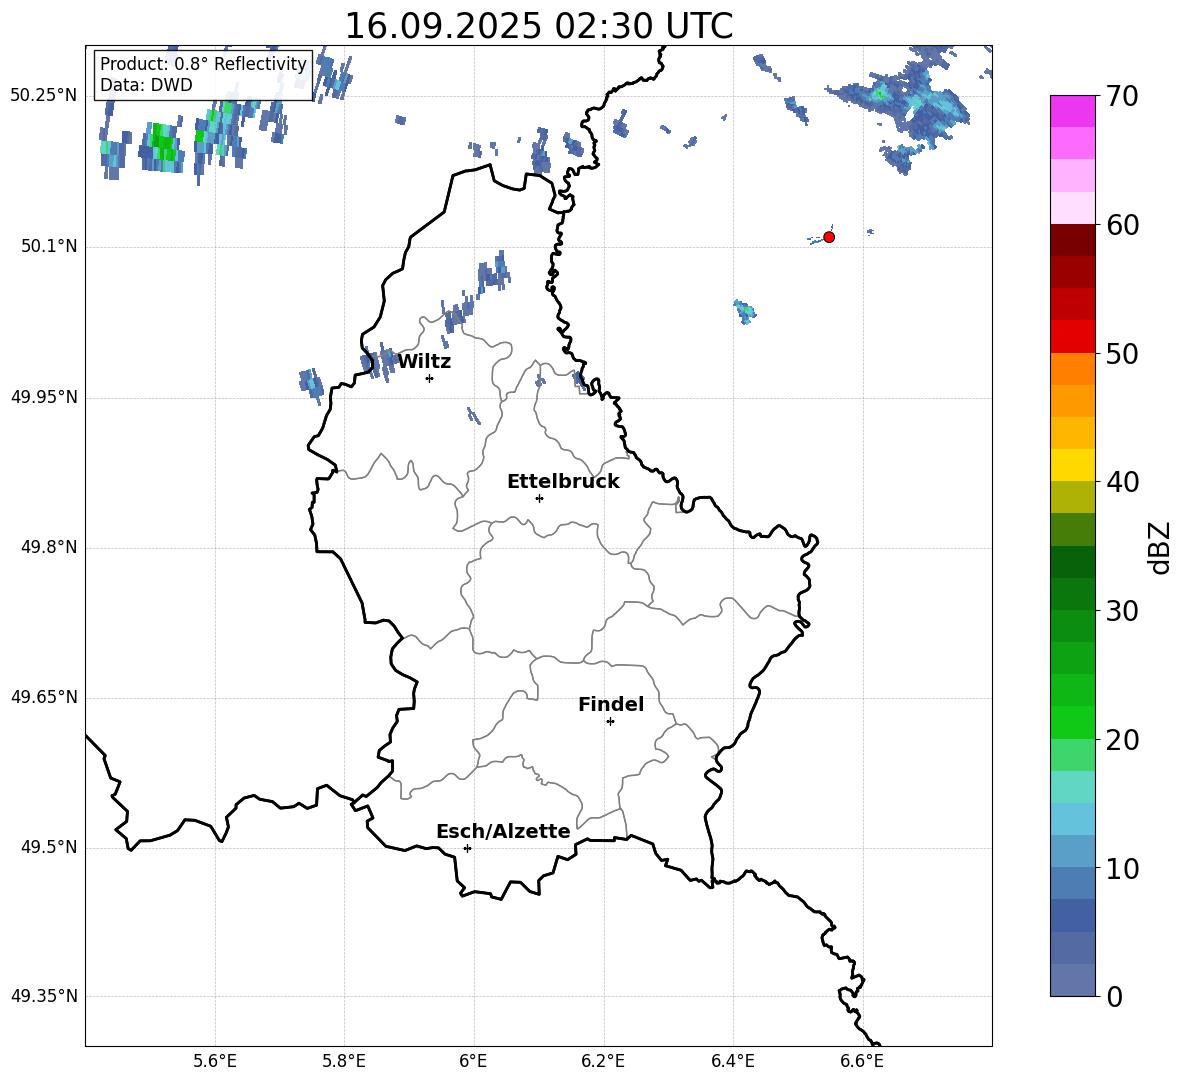Image resolution: width=1184 pixels, height=1081 pixels.
Task: Click the red radar site marker dot
Action: point(828,237)
